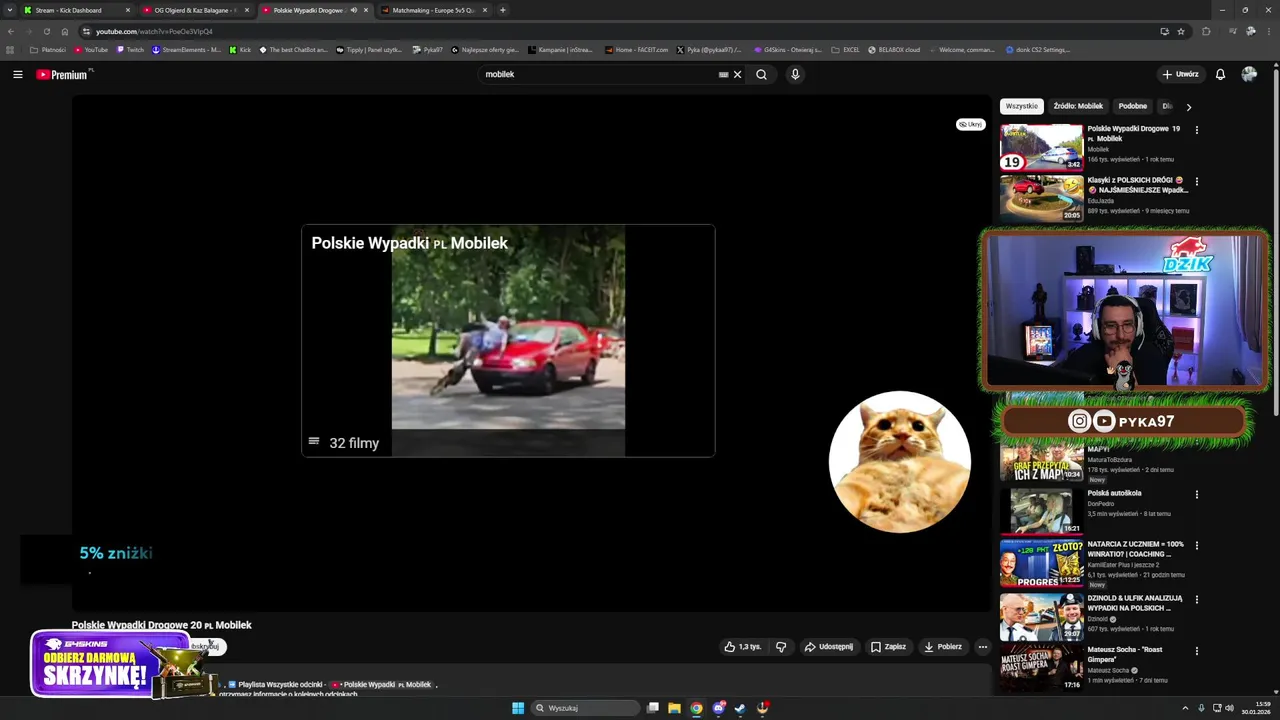Play the DZINOLD & ULFIK video thumbnail
This screenshot has width=1280, height=720.
tap(1042, 616)
